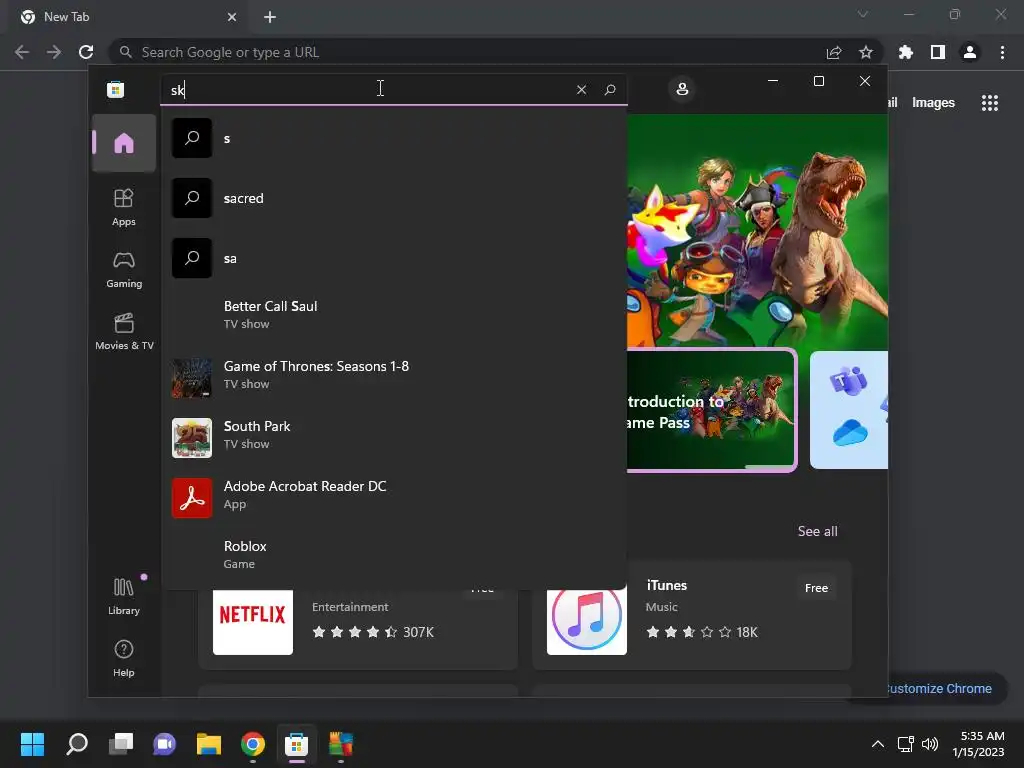1024x768 pixels.
Task: Open a new Chrome tab
Action: [x=270, y=17]
